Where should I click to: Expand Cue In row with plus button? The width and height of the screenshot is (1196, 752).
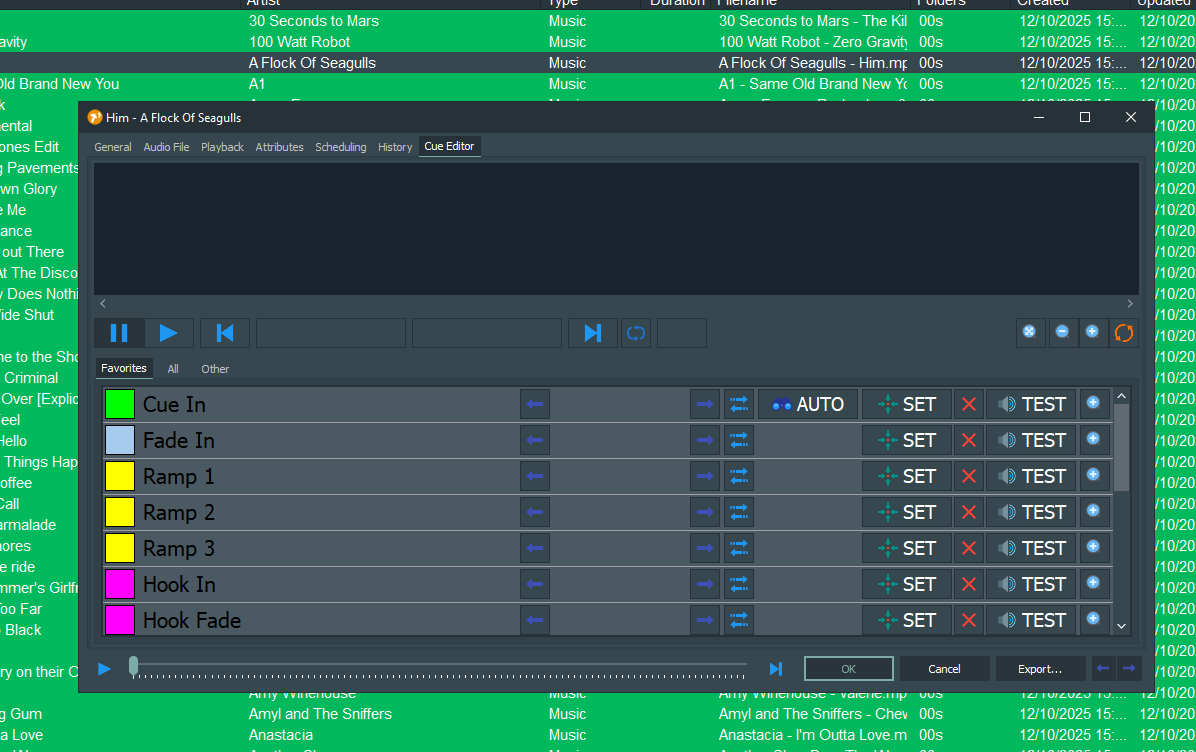[1093, 403]
